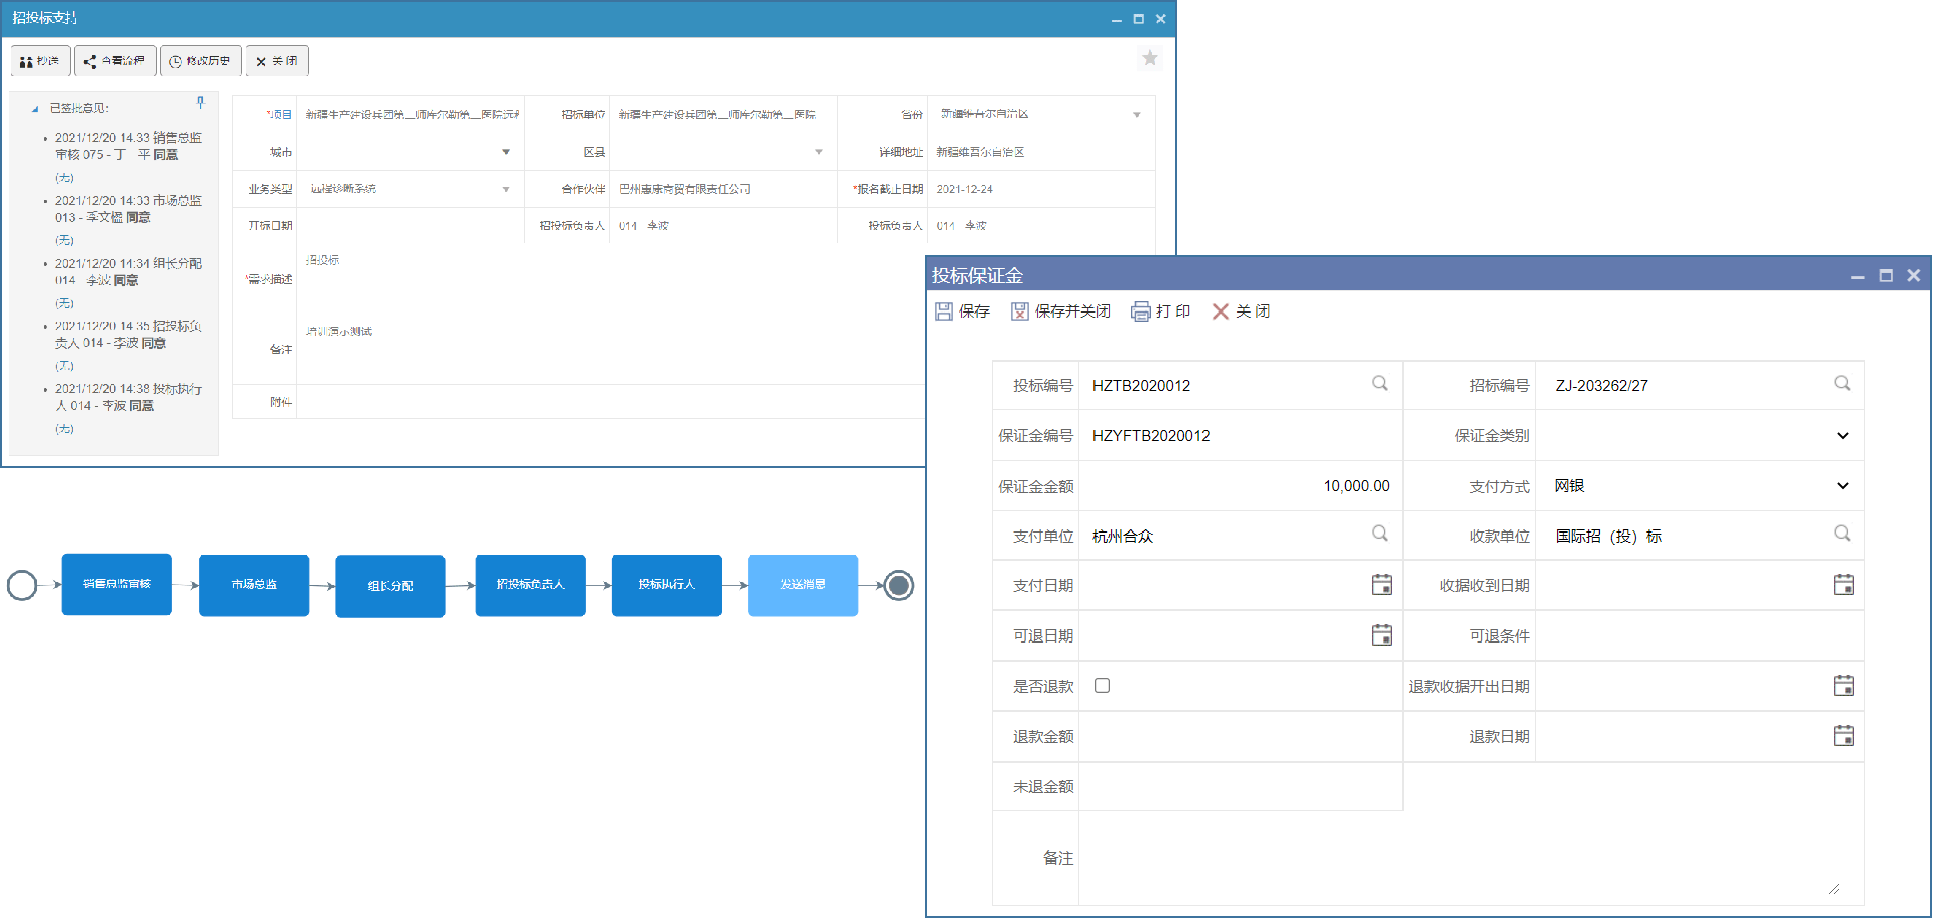This screenshot has width=1933, height=919.
Task: Open the 支付日期 calendar picker
Action: pos(1382,585)
